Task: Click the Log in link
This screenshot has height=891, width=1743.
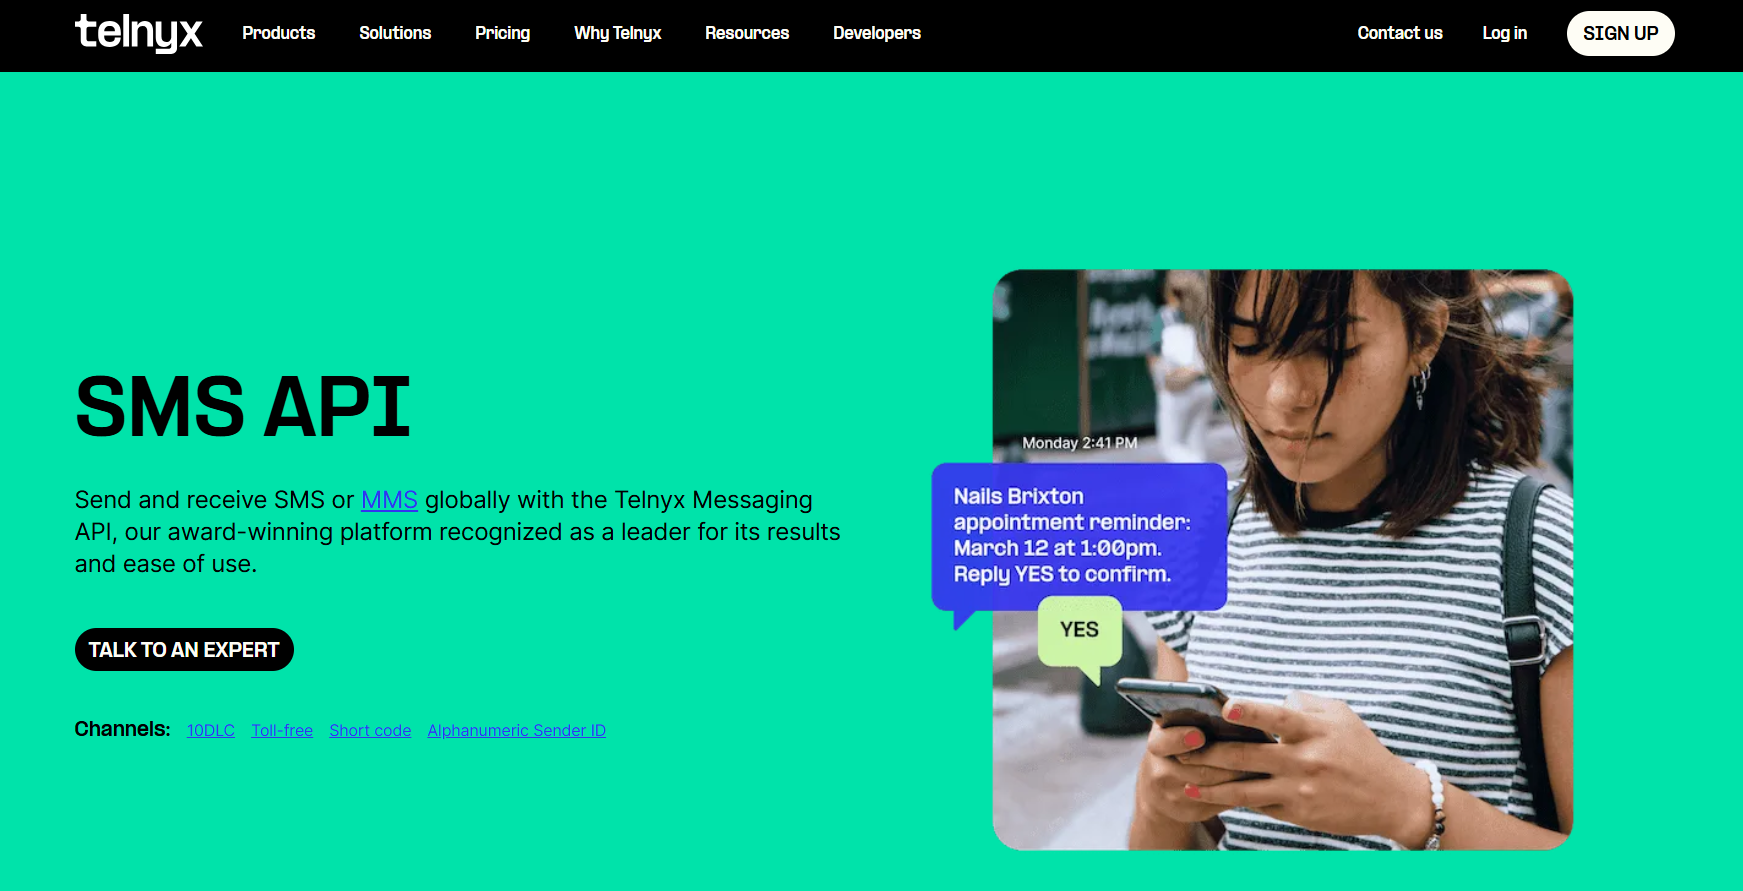Action: click(1504, 33)
